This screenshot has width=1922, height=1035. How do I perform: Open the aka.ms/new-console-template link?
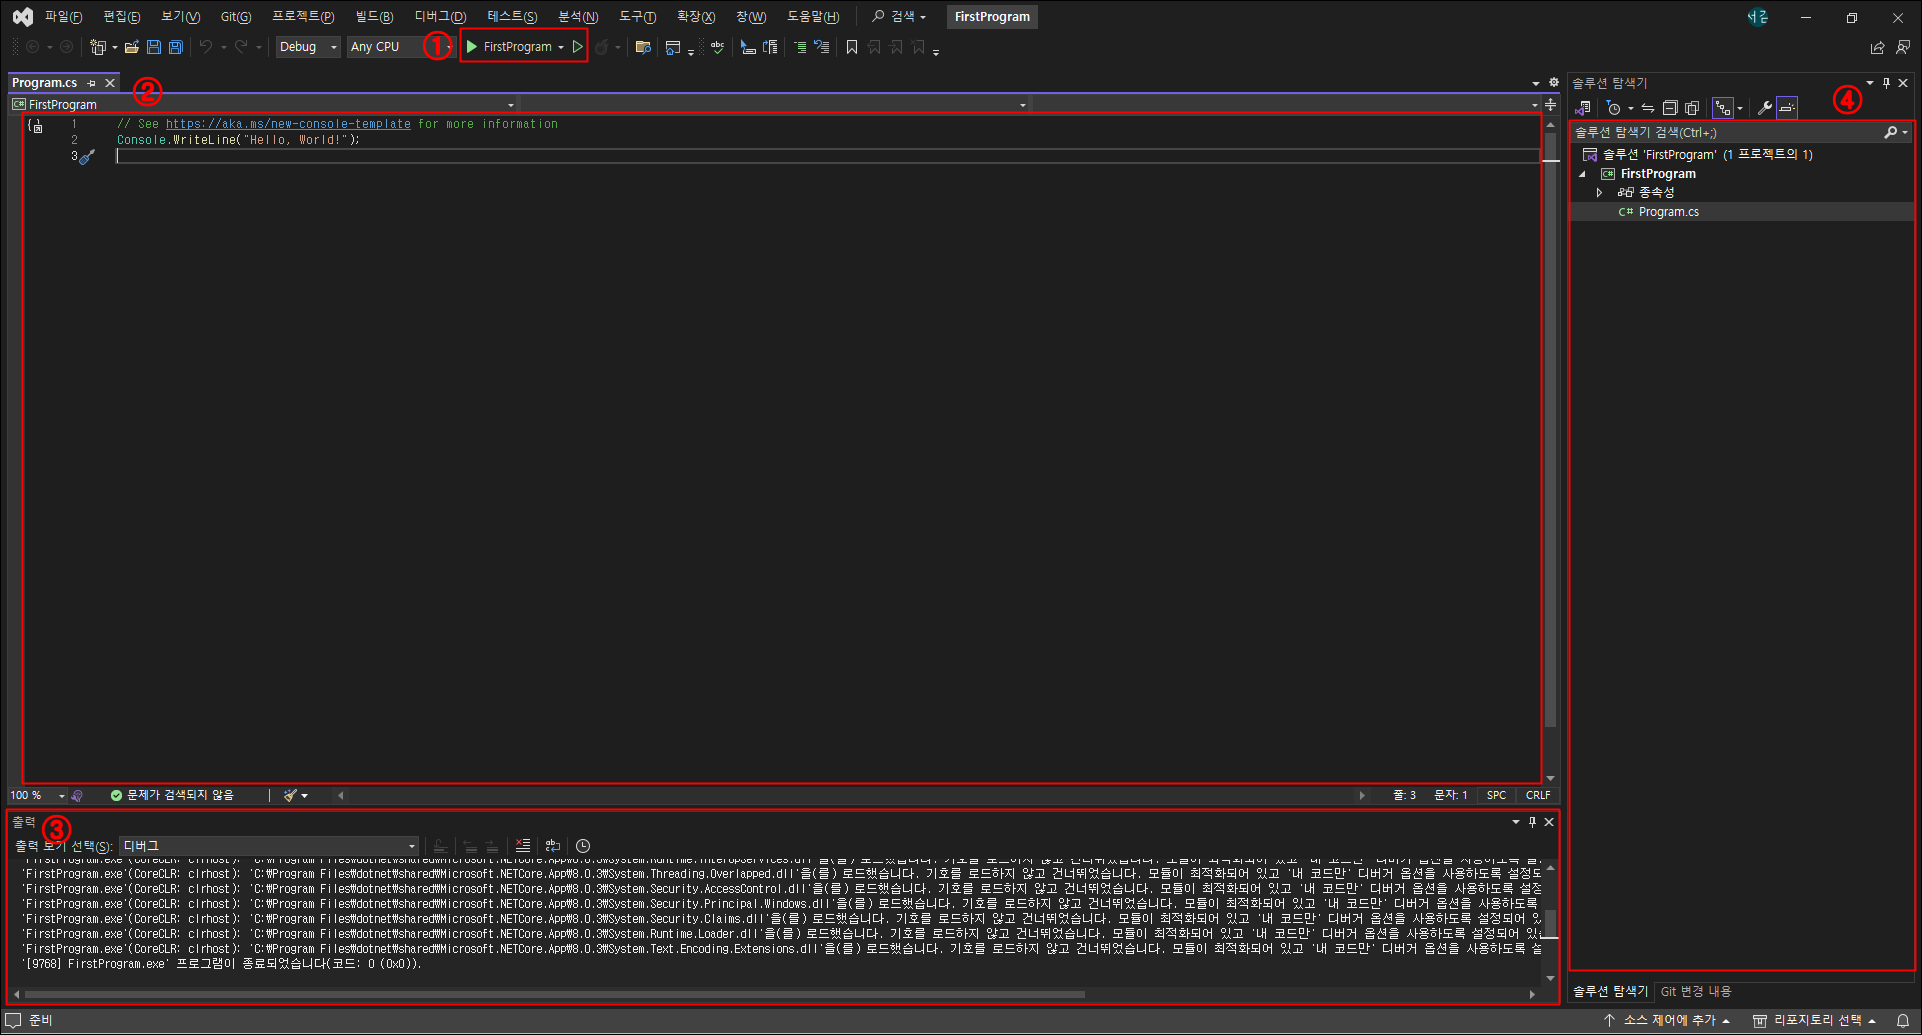click(x=288, y=124)
